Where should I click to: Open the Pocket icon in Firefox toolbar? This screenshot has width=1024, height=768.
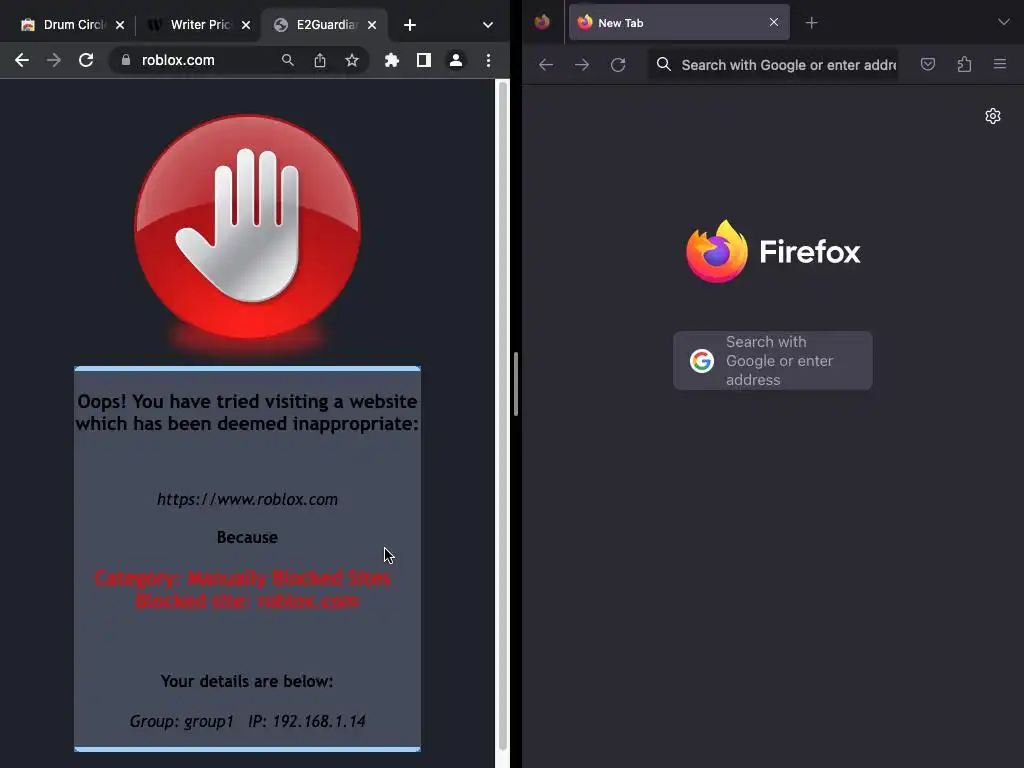click(x=928, y=64)
